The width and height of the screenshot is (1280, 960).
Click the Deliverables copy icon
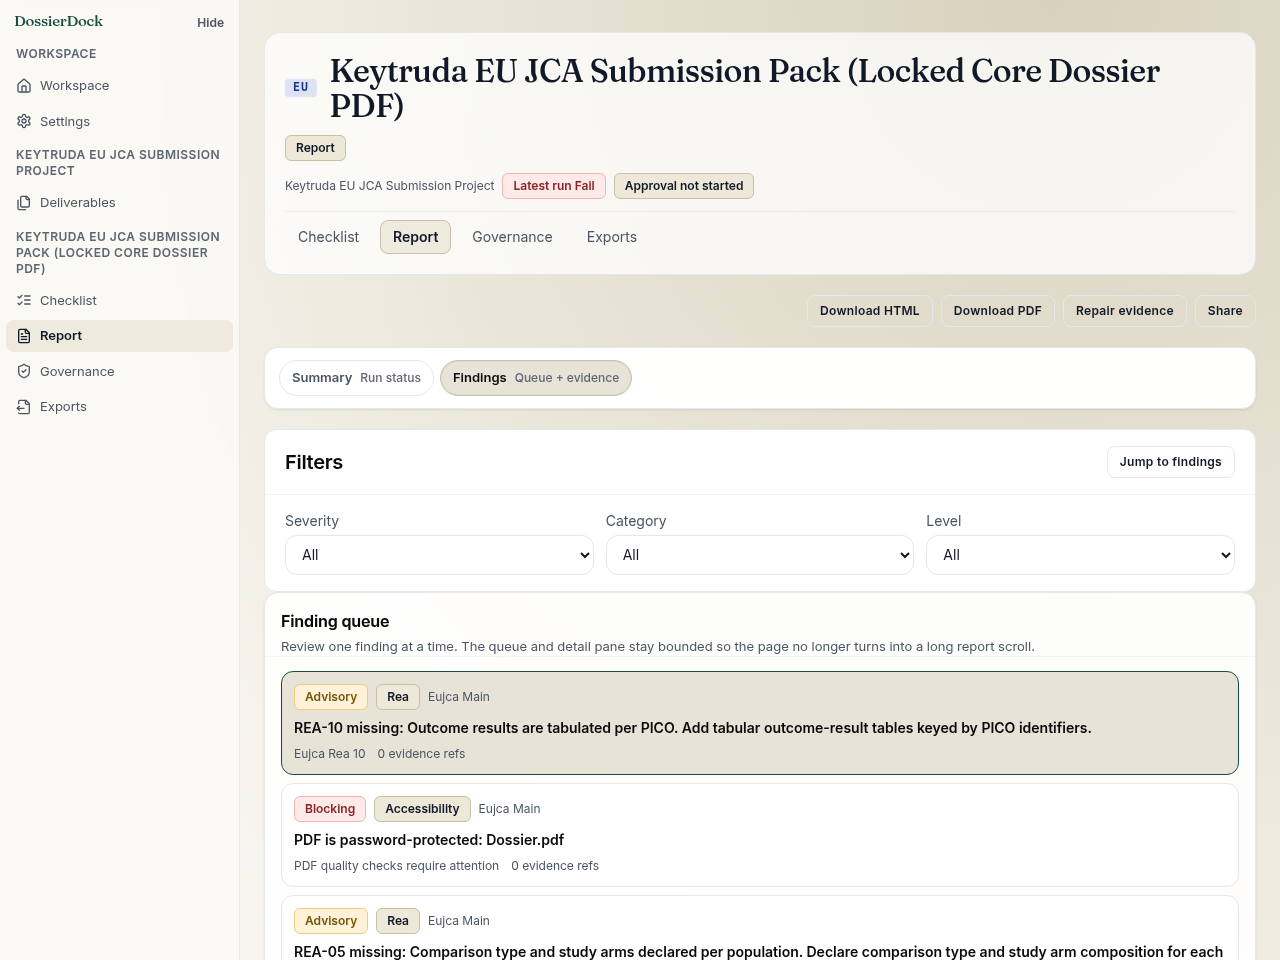(x=24, y=203)
